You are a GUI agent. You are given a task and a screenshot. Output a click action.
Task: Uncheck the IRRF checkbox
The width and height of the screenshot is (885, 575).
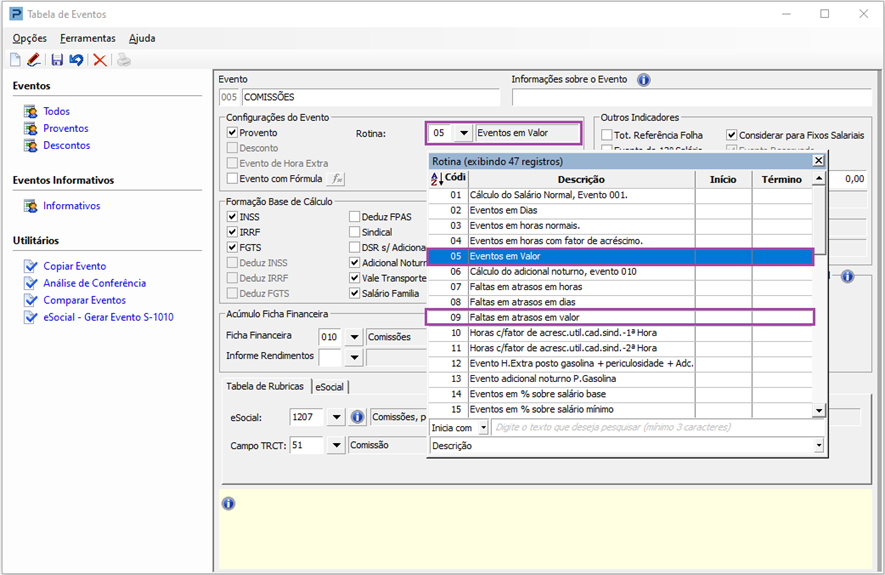(x=232, y=232)
